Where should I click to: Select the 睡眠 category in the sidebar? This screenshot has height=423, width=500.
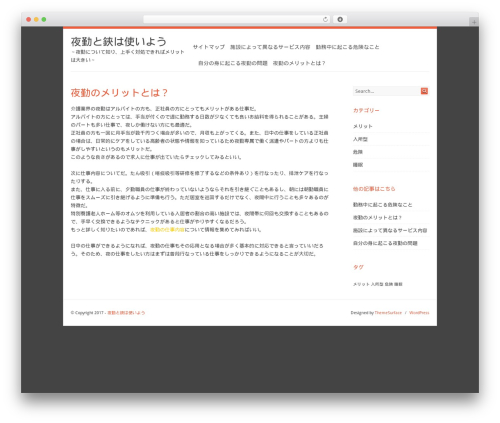tap(358, 165)
